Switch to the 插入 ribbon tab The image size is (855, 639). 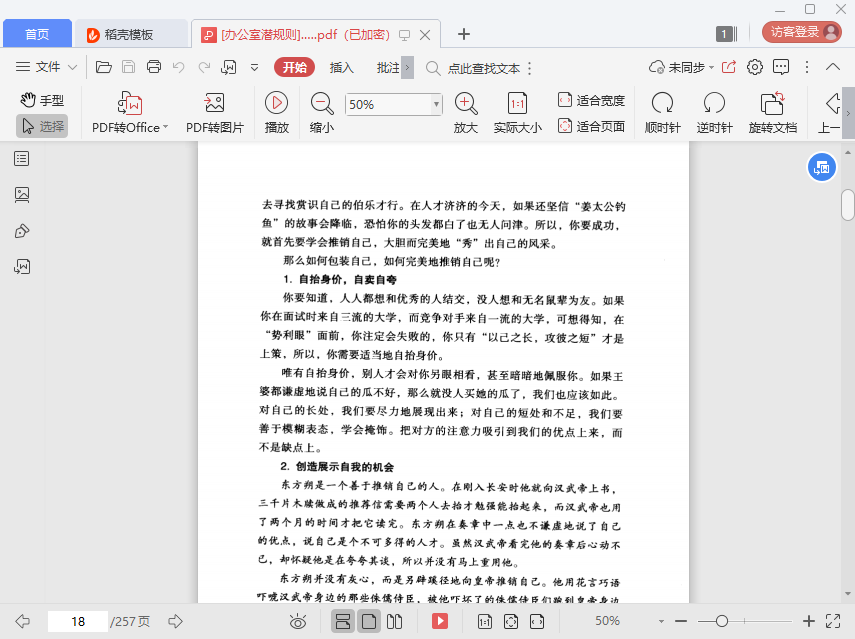(x=342, y=68)
